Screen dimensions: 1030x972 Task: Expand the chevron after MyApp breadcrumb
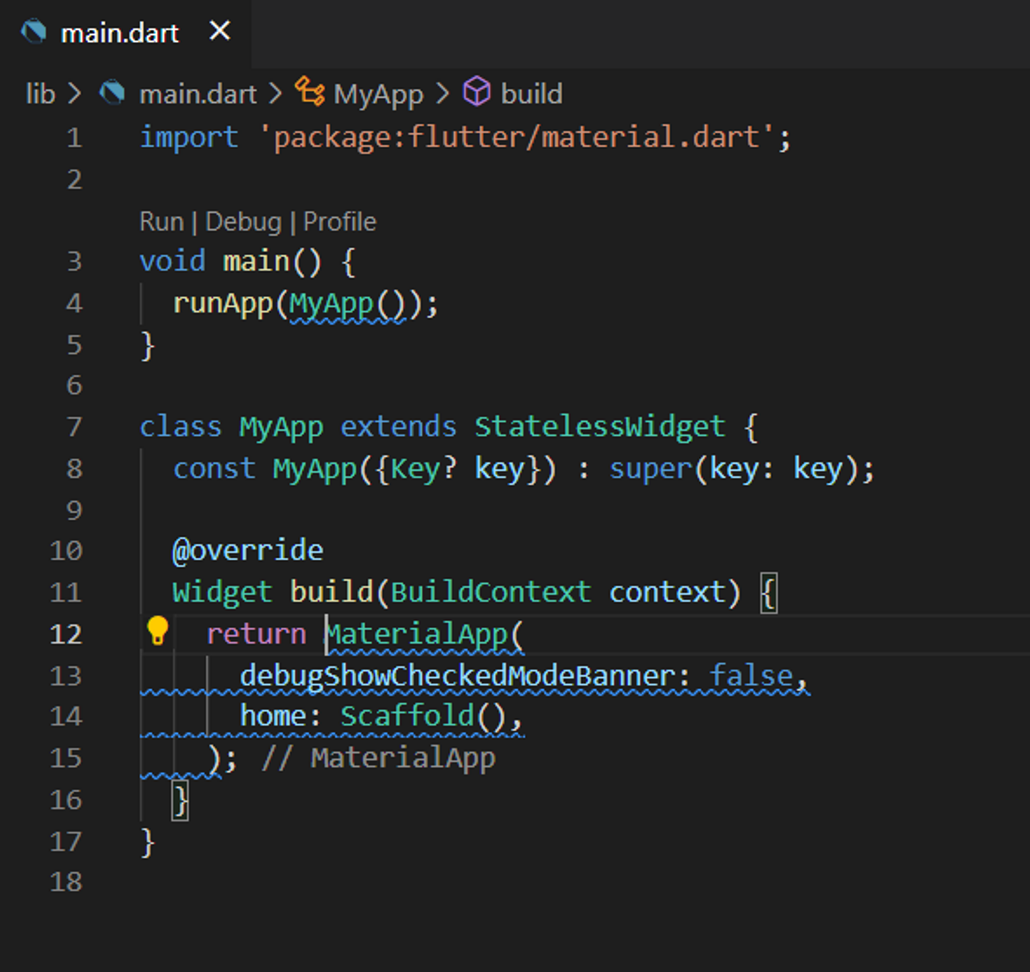click(x=443, y=94)
